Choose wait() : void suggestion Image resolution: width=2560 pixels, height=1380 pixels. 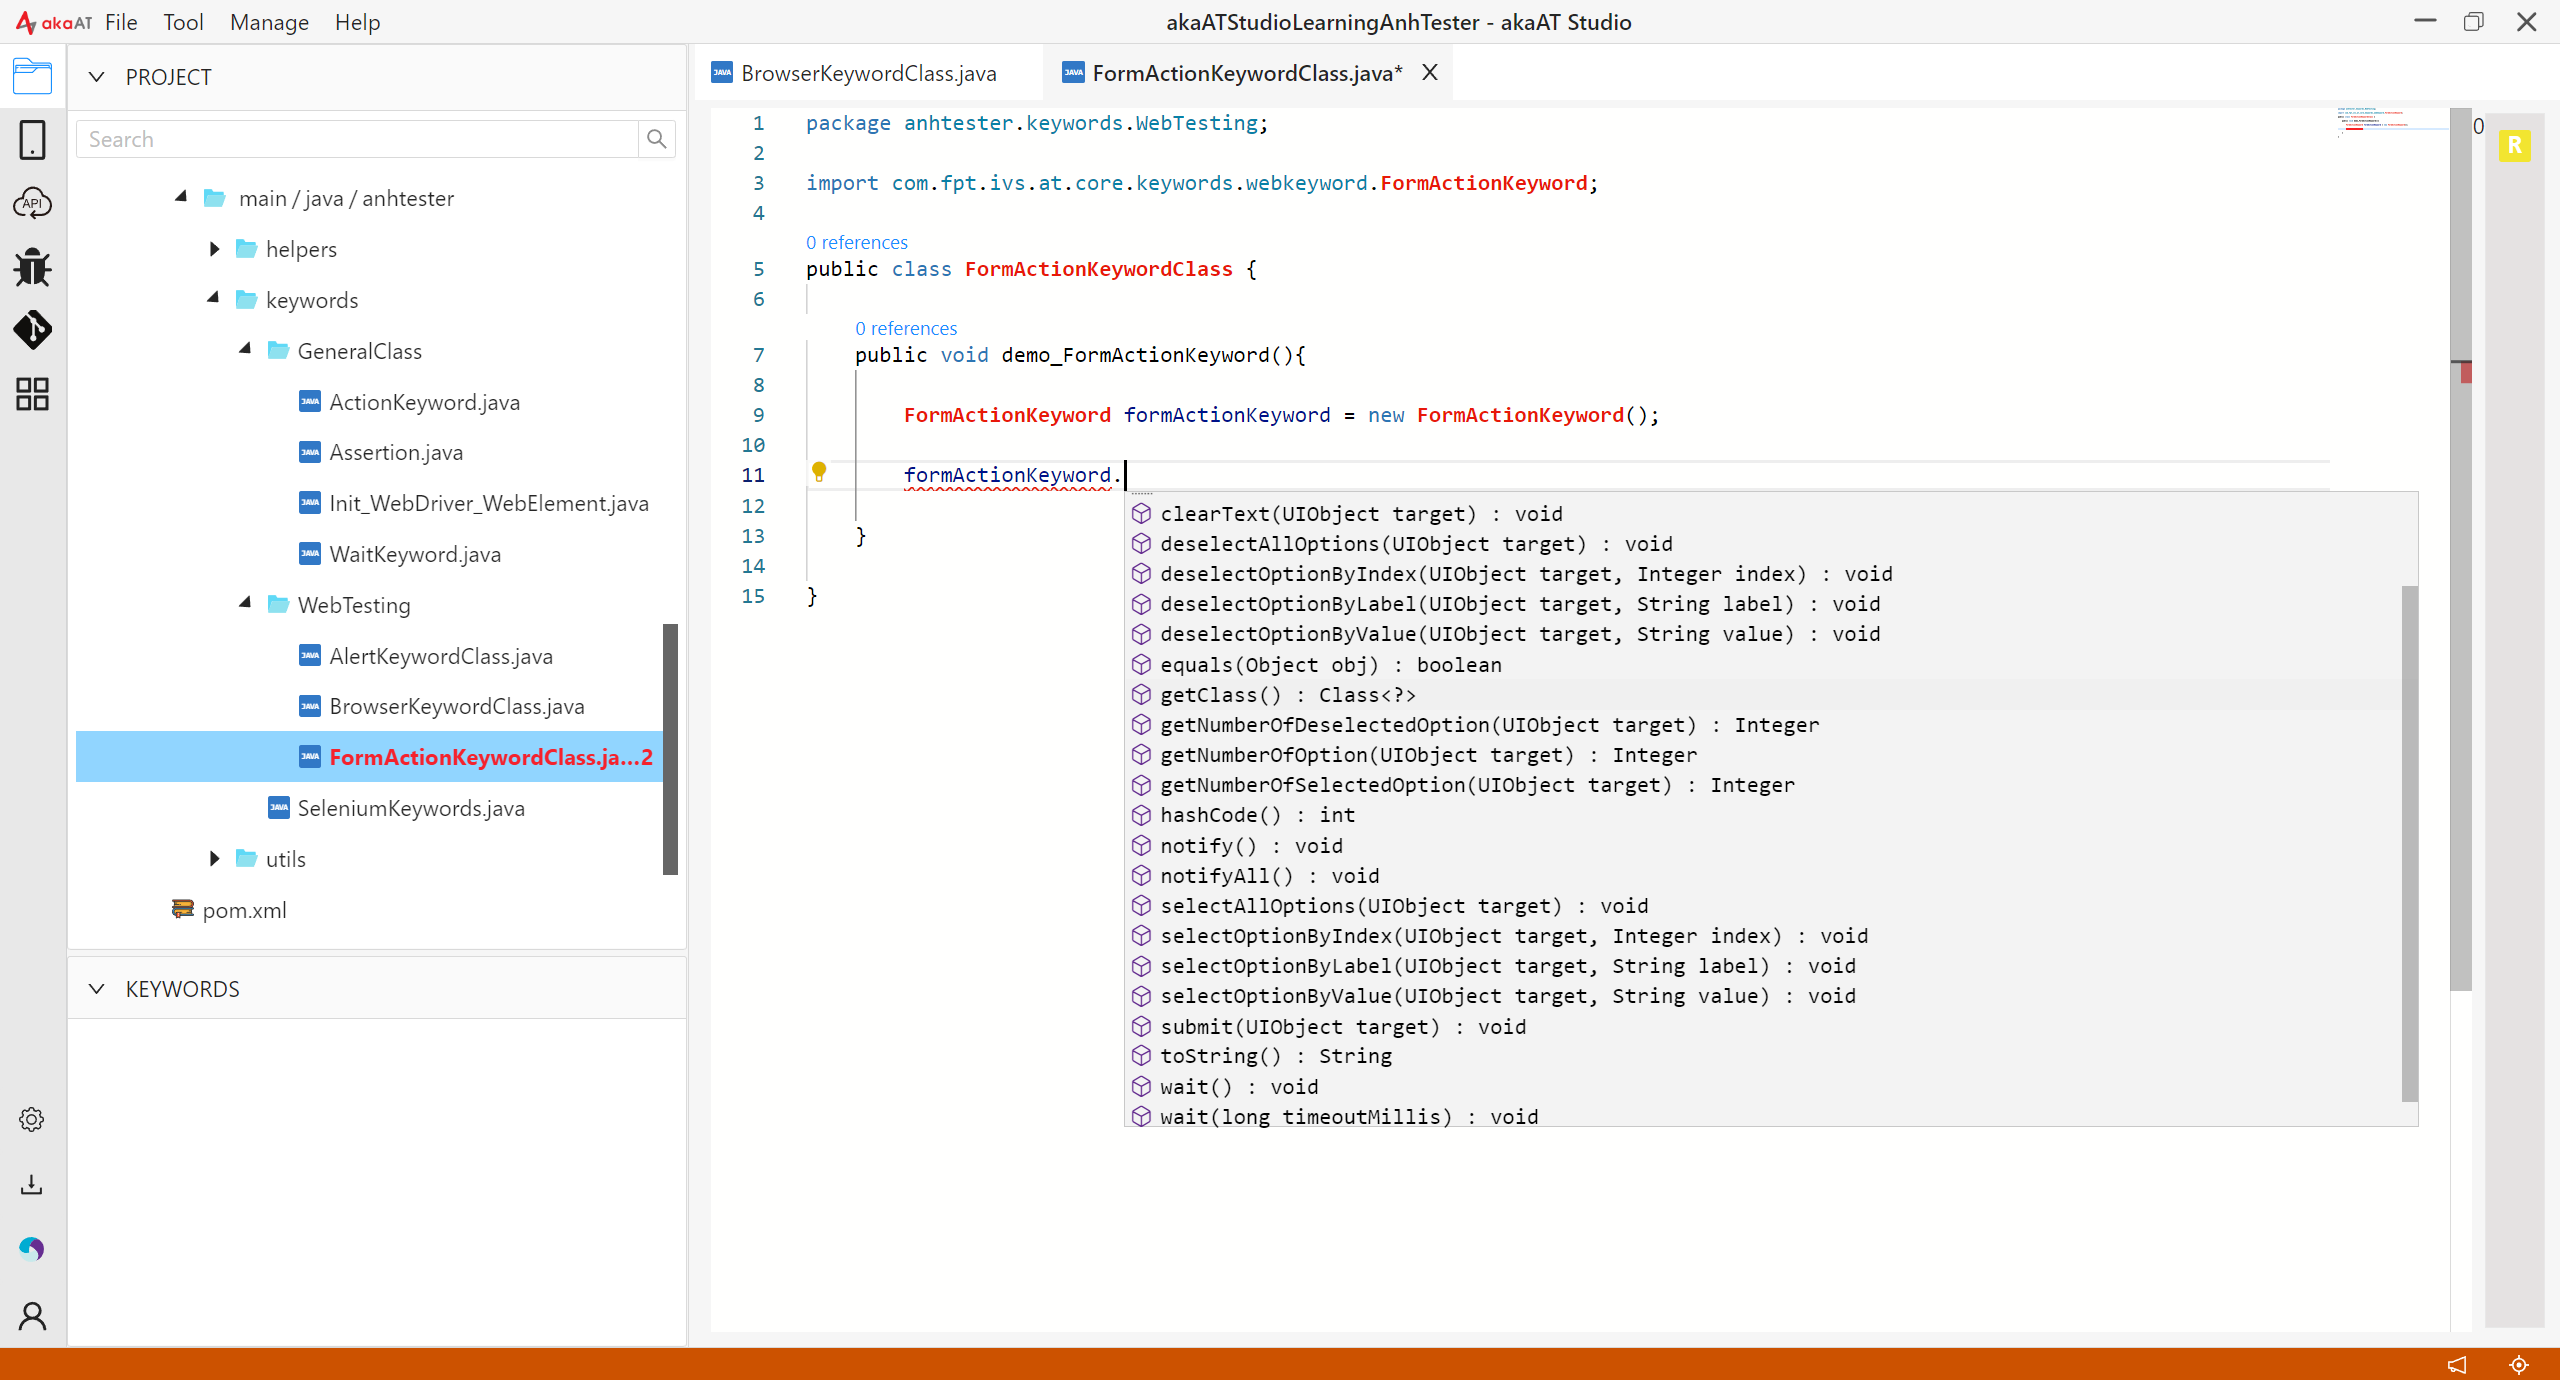point(1762,1087)
